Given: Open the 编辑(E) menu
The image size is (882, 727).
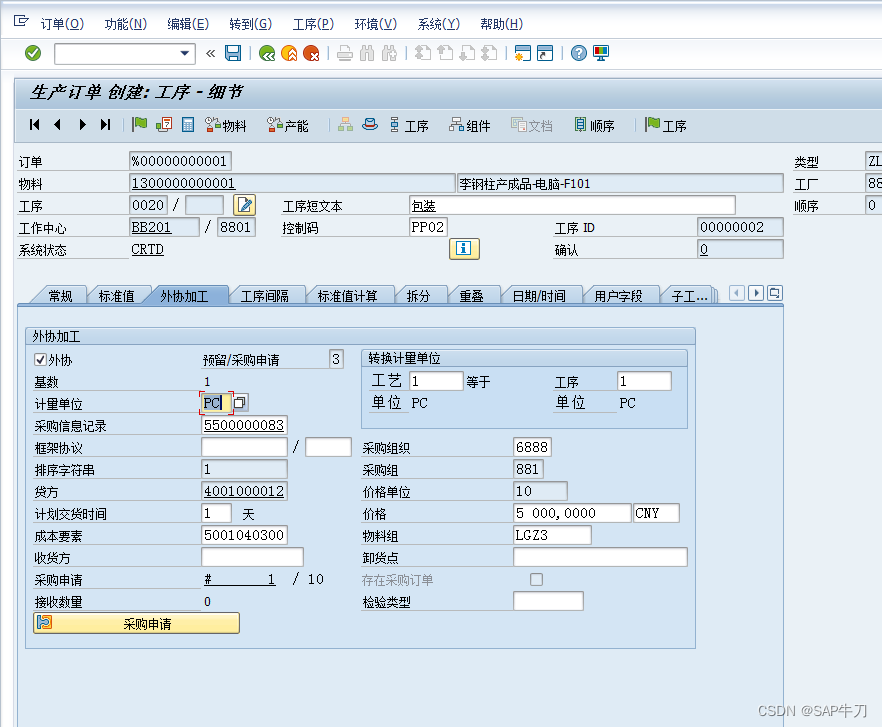Looking at the screenshot, I should (x=188, y=24).
